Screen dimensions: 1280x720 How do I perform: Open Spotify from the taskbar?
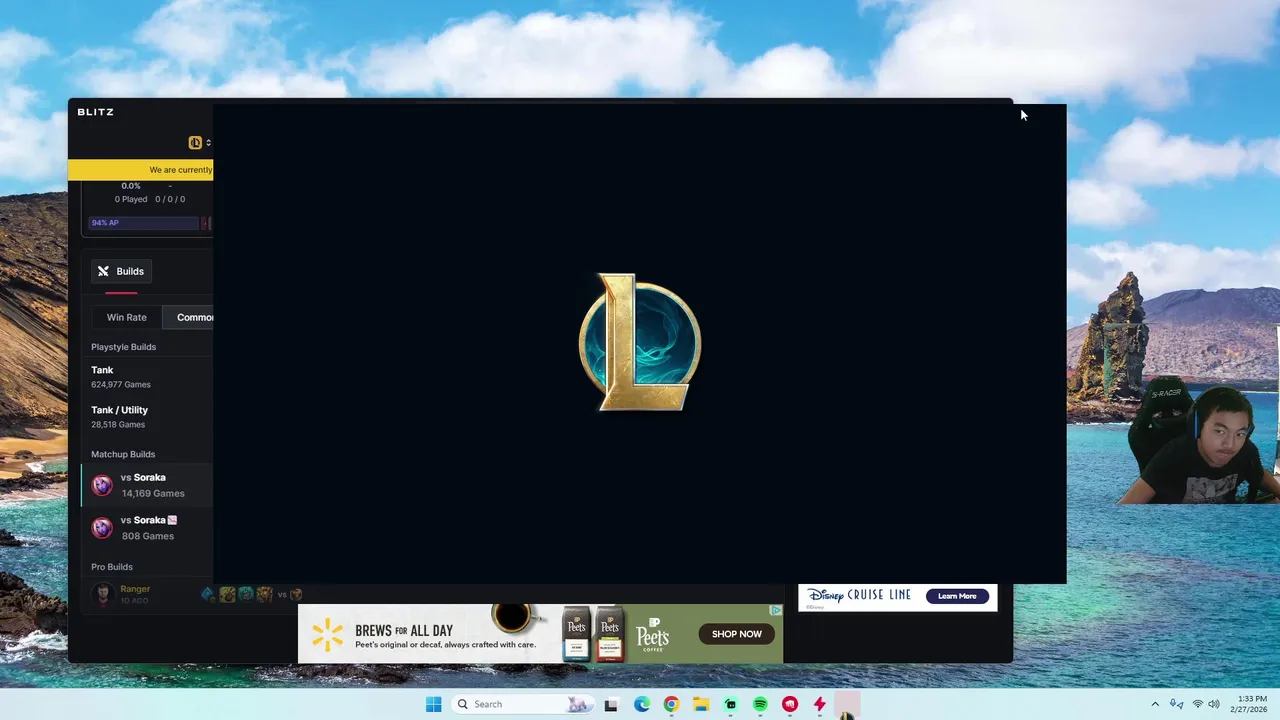tap(760, 704)
